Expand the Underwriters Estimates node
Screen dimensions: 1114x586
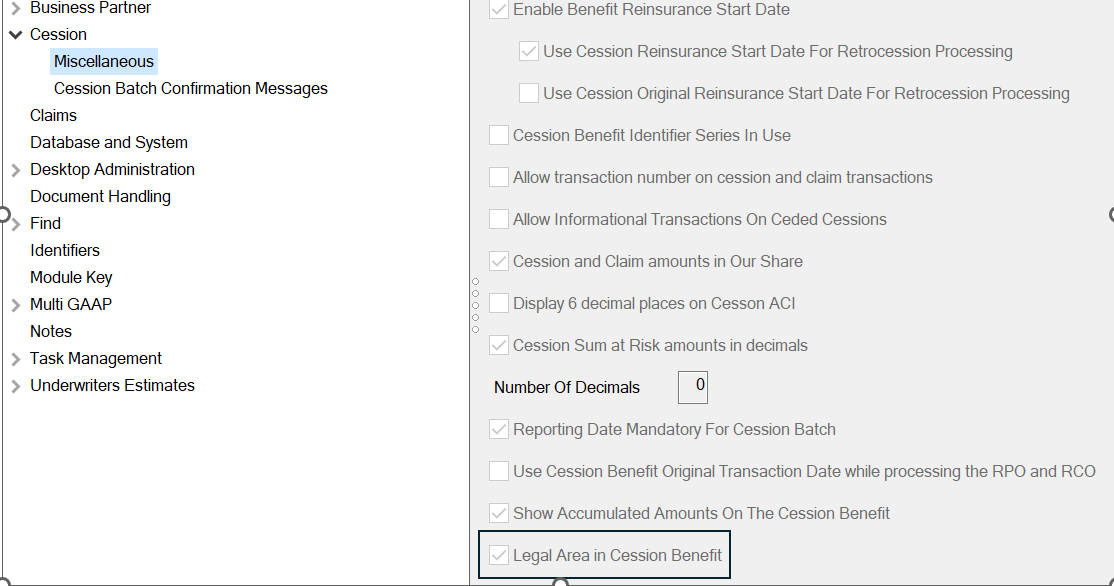click(16, 386)
